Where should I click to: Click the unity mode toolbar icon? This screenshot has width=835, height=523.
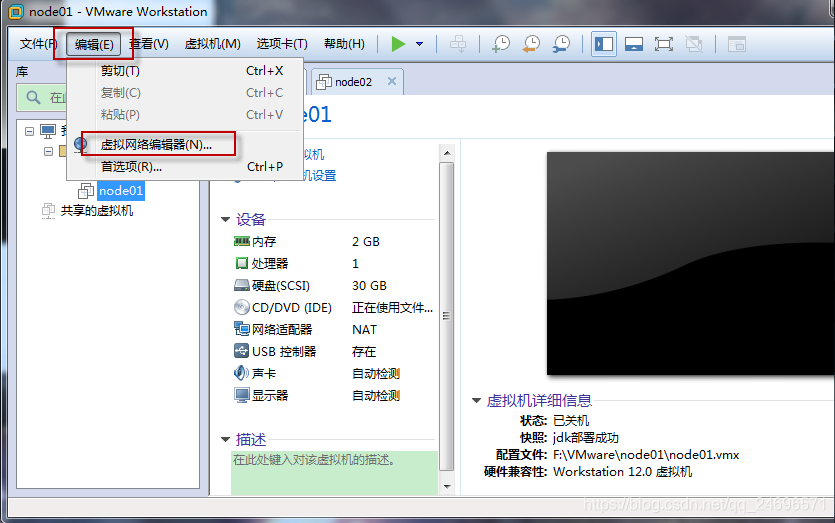[694, 44]
